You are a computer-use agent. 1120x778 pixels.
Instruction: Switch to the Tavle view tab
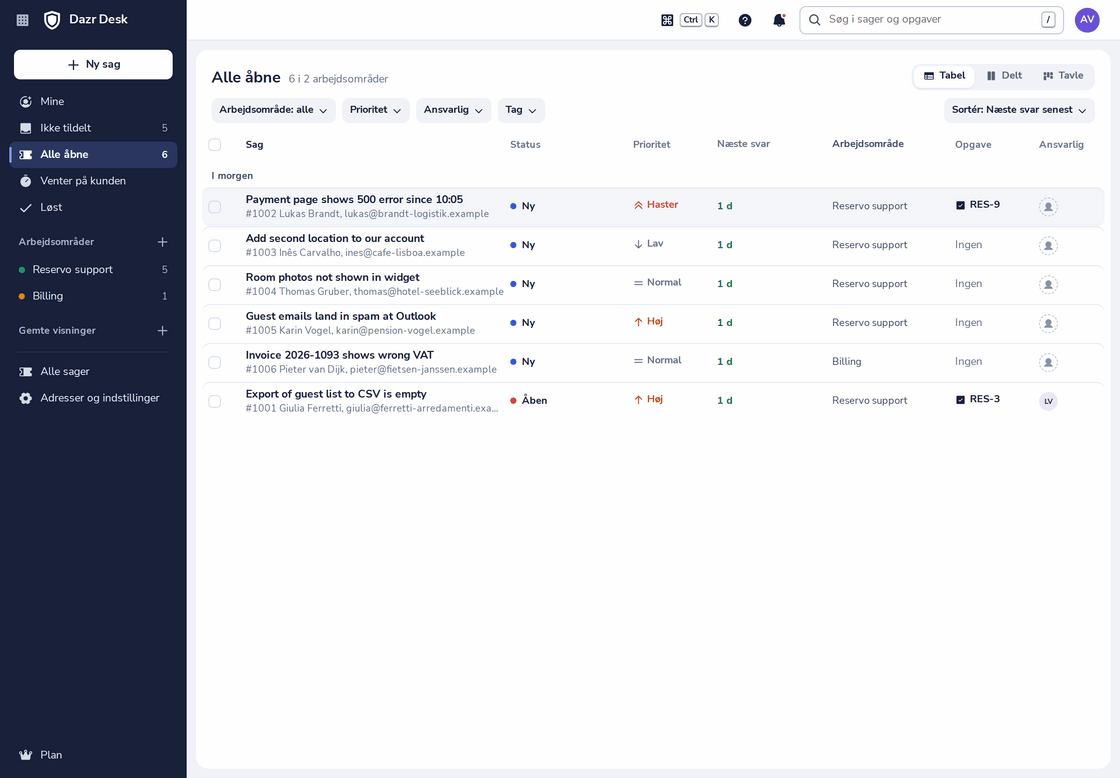point(1063,76)
